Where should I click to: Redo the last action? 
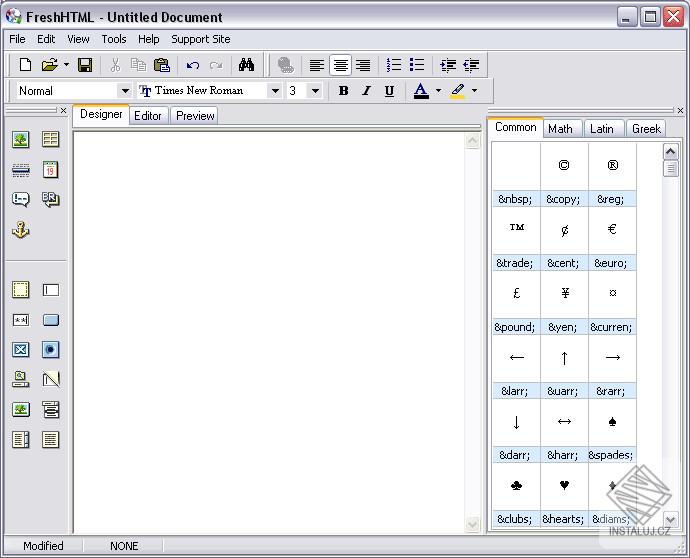[x=216, y=66]
